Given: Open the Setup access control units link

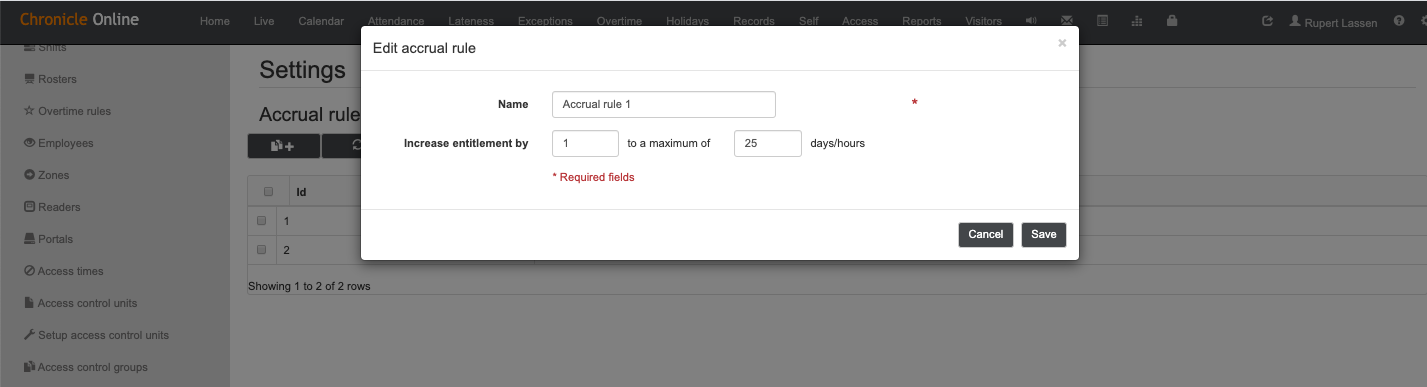Looking at the screenshot, I should click(x=103, y=335).
